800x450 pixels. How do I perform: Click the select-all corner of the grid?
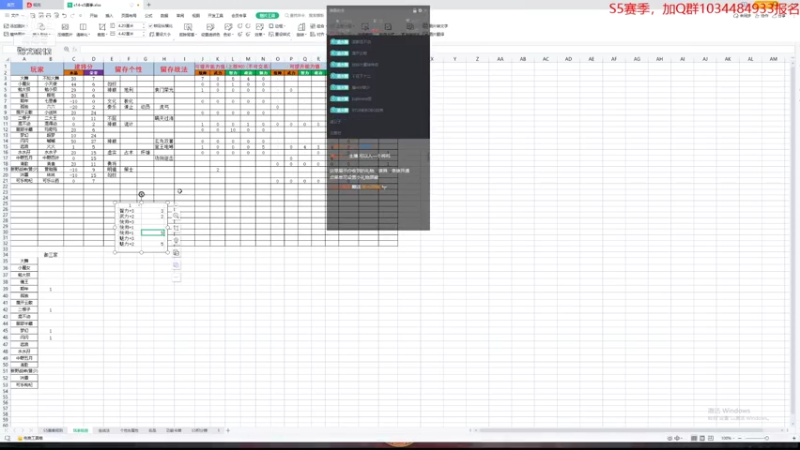click(6, 59)
